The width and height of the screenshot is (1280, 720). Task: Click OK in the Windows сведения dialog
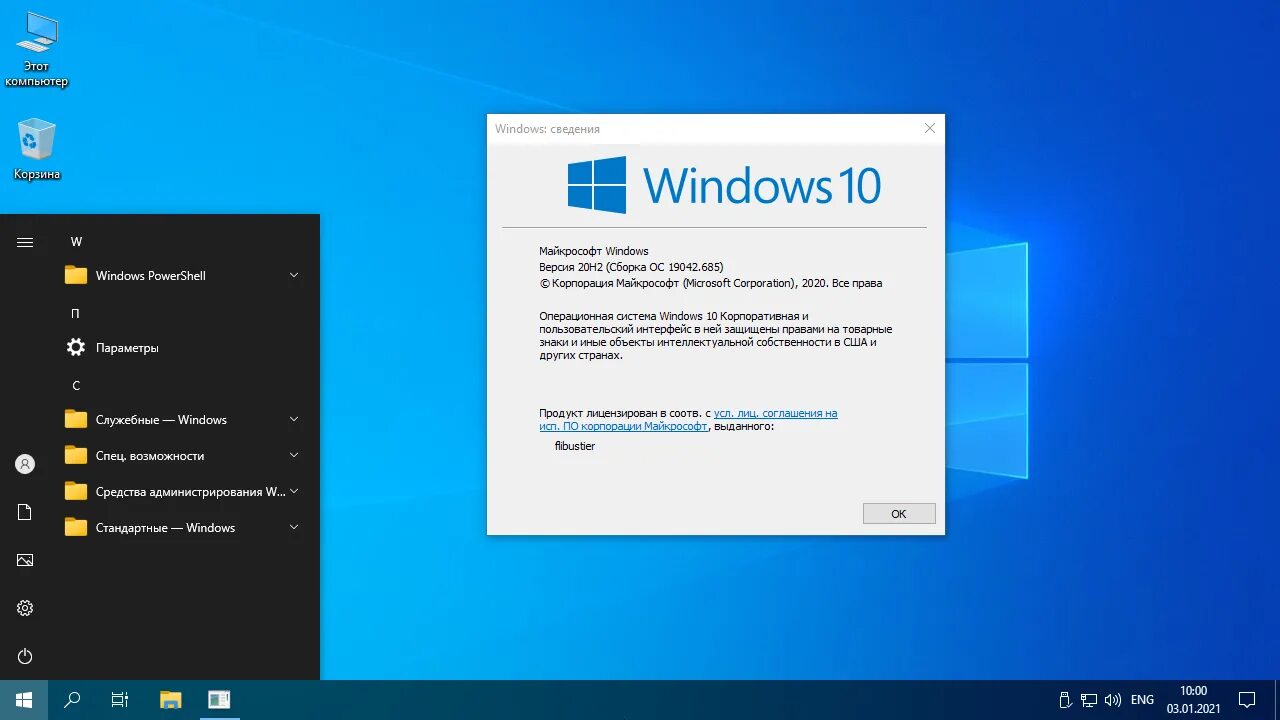pos(899,513)
